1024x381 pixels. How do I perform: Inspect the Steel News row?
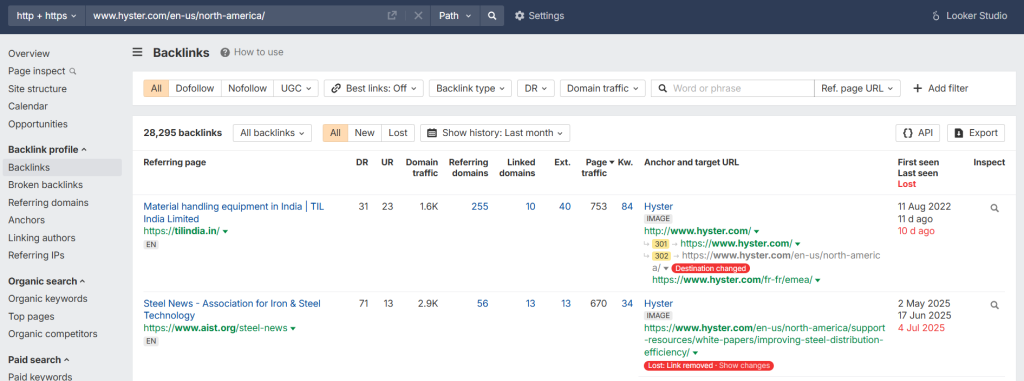coord(995,305)
